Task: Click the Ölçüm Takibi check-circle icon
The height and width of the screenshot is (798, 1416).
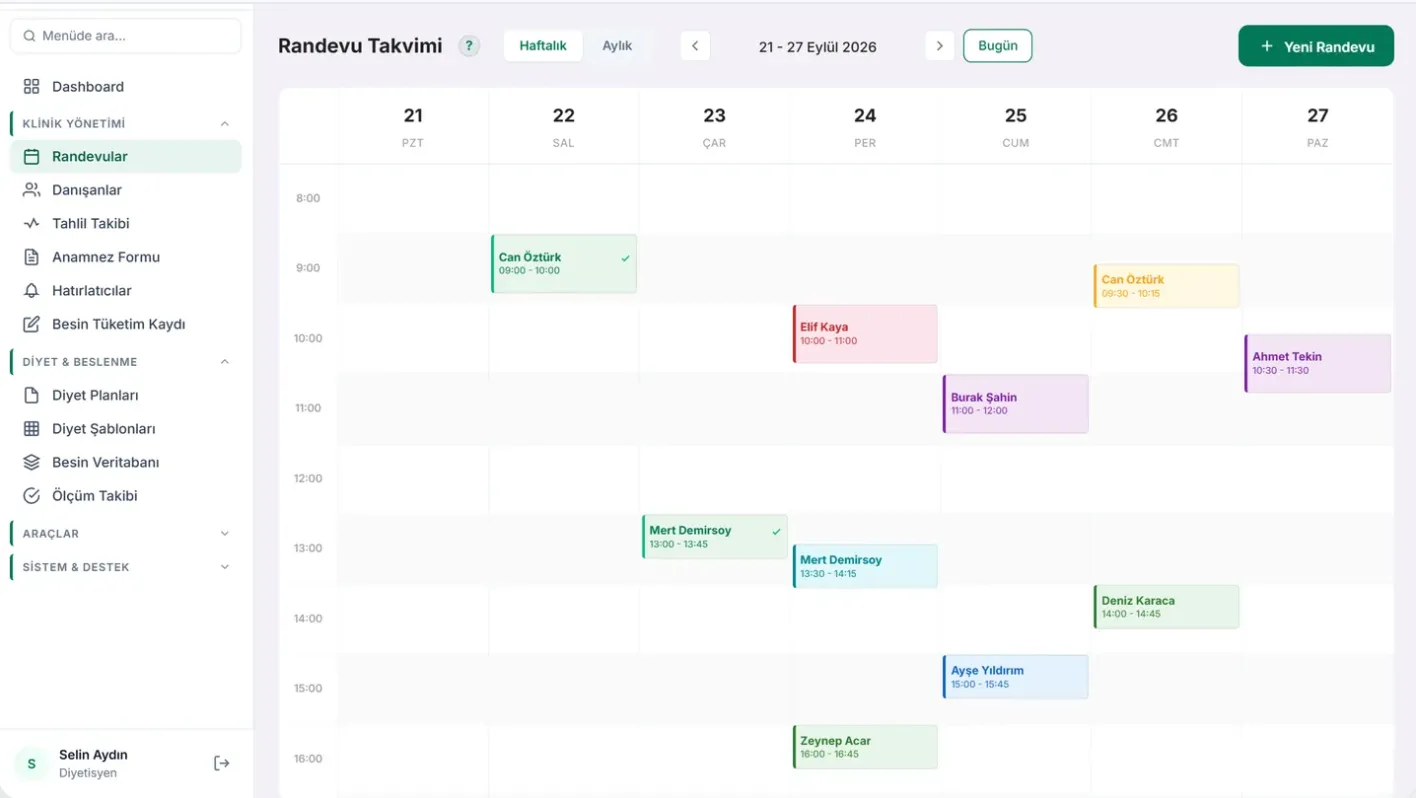Action: 32,496
